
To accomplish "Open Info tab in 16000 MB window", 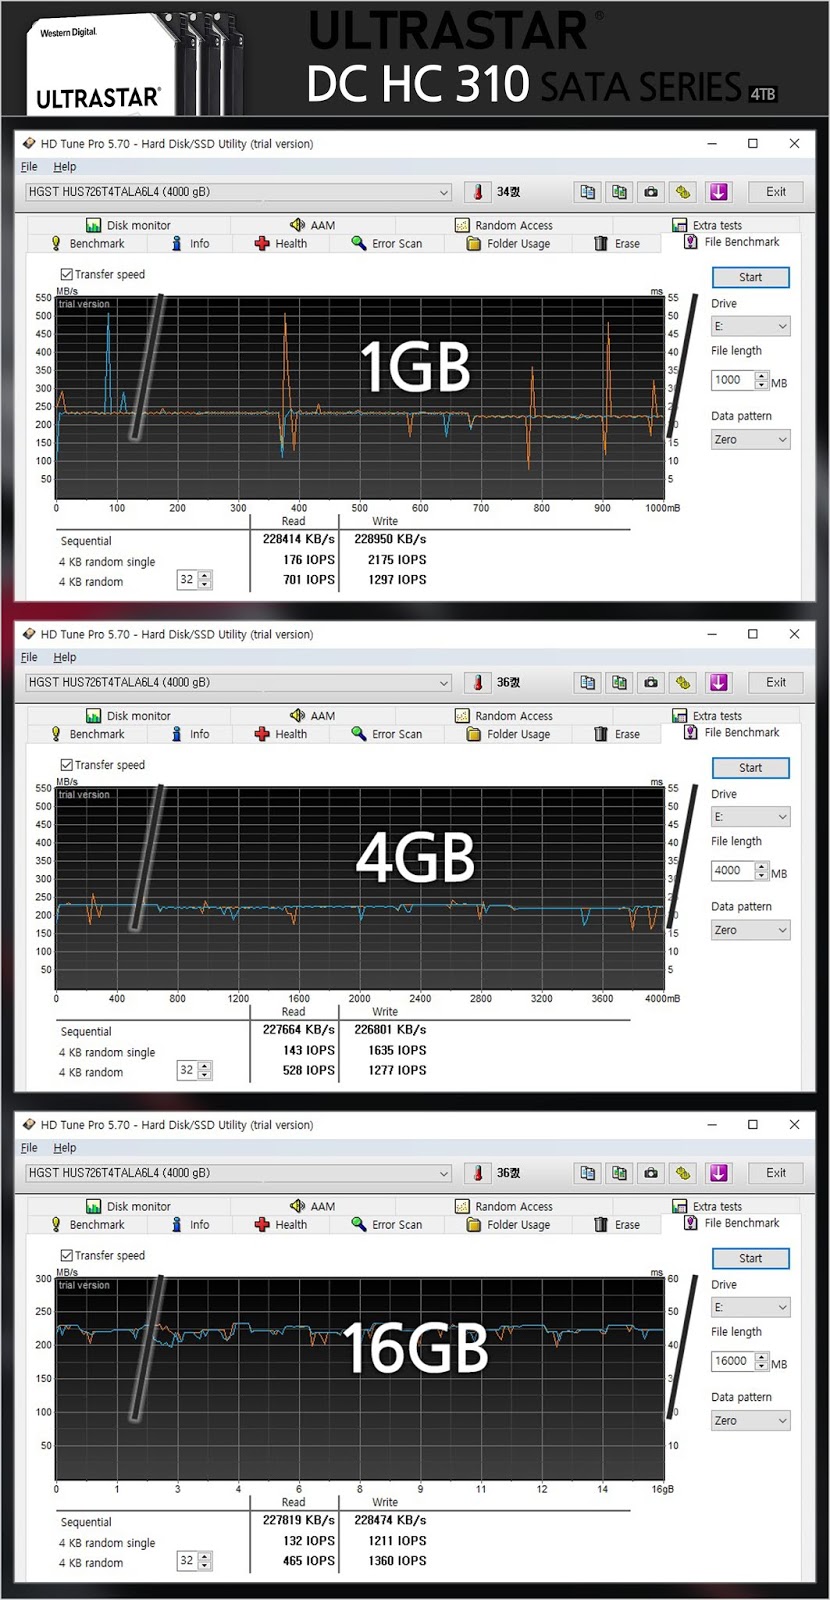I will pos(190,1225).
